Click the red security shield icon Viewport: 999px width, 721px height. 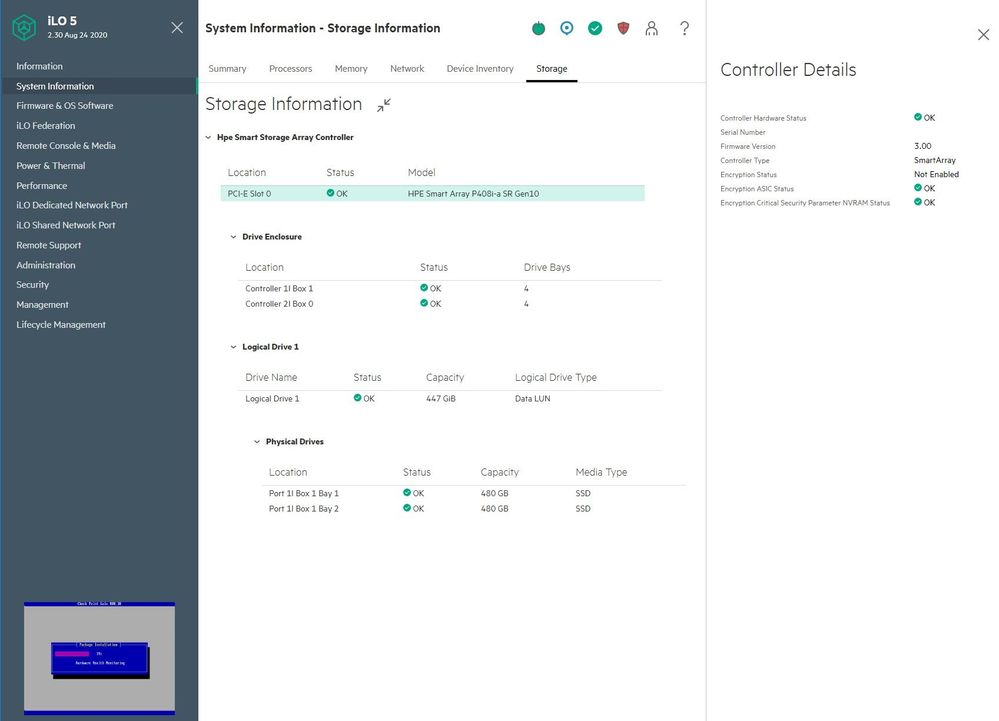pos(623,29)
